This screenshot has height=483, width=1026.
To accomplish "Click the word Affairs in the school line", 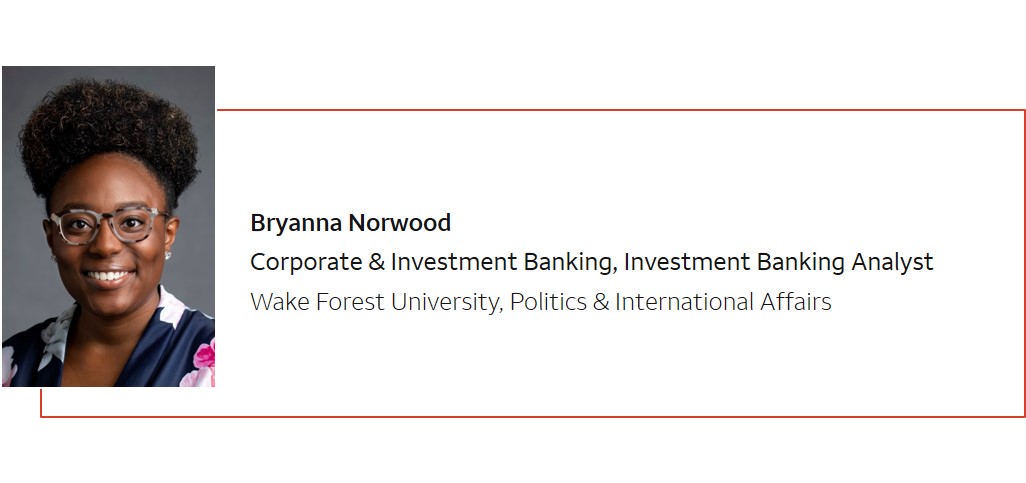I will point(796,302).
